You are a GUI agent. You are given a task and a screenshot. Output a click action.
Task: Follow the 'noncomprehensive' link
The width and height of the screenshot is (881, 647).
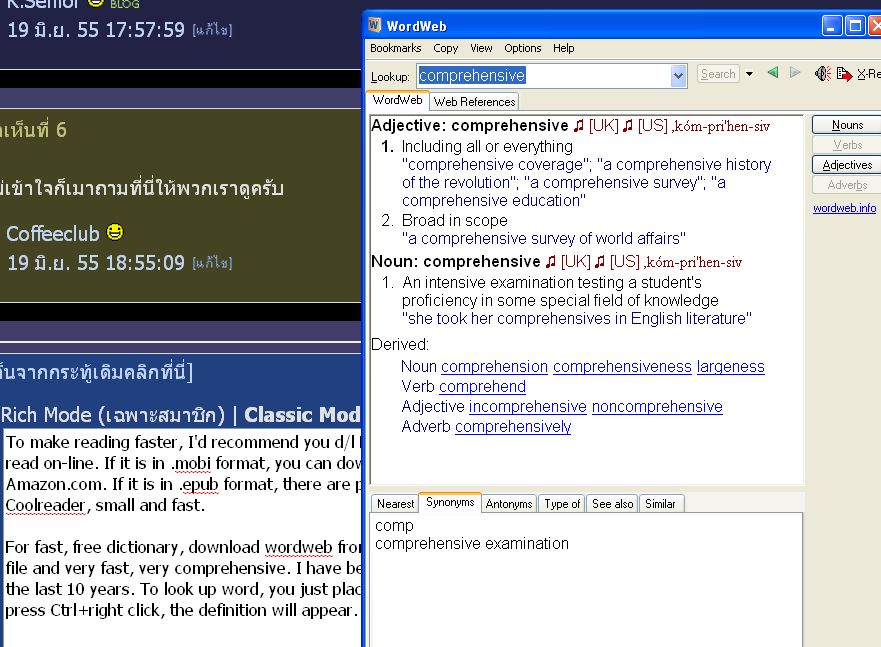click(x=657, y=406)
